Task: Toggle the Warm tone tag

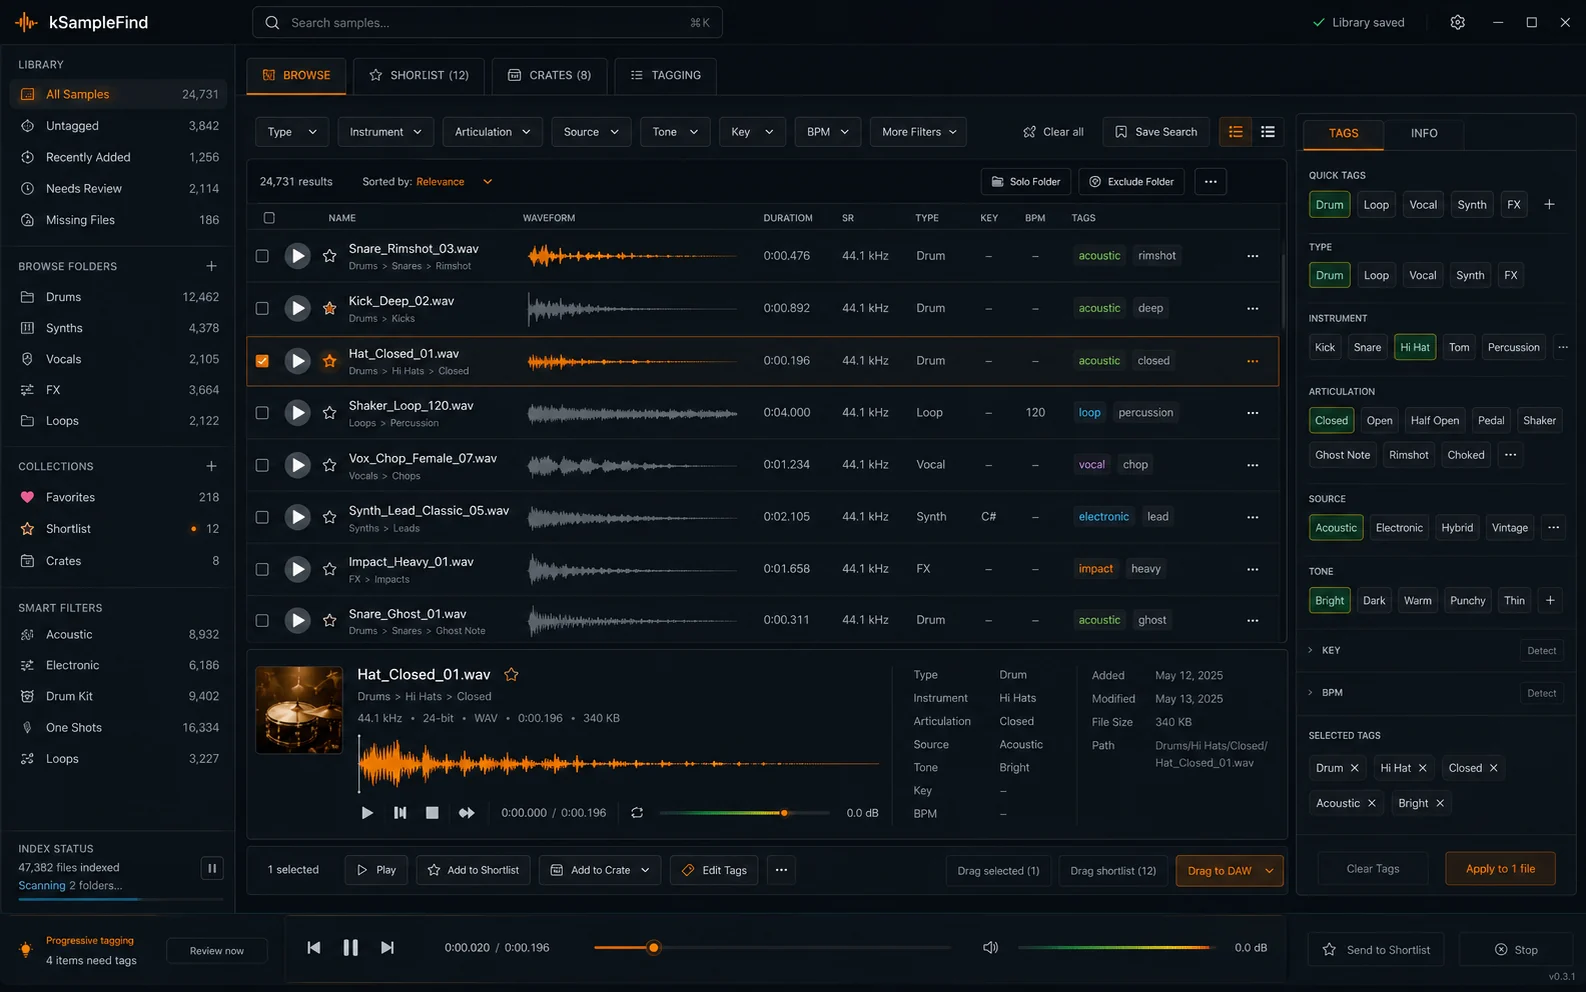Action: [x=1417, y=600]
